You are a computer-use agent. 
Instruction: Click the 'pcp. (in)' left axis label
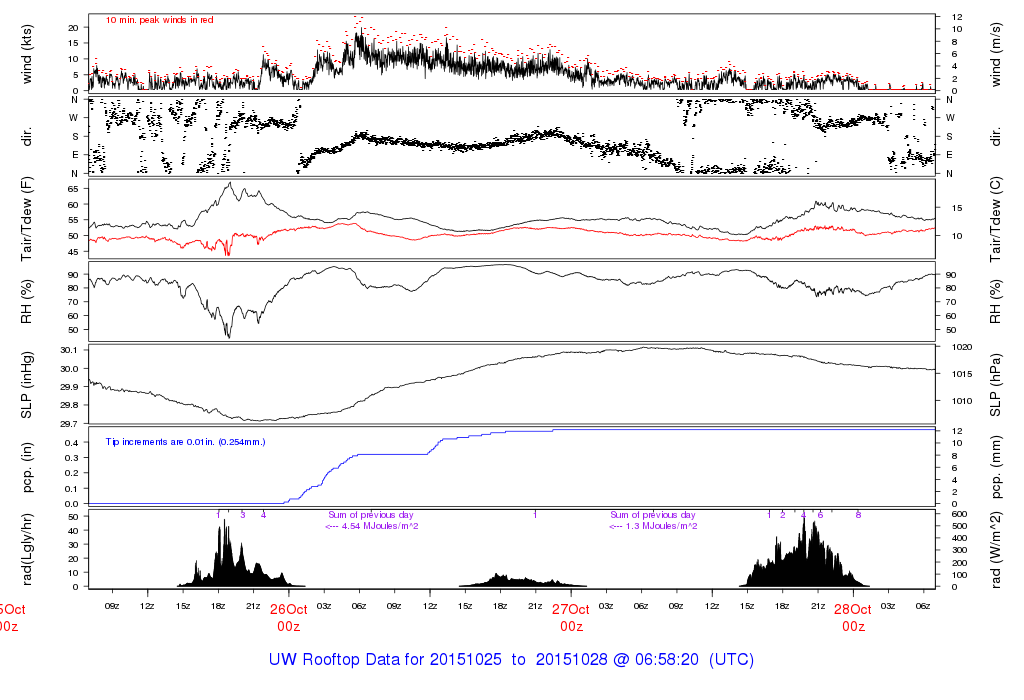pyautogui.click(x=27, y=467)
